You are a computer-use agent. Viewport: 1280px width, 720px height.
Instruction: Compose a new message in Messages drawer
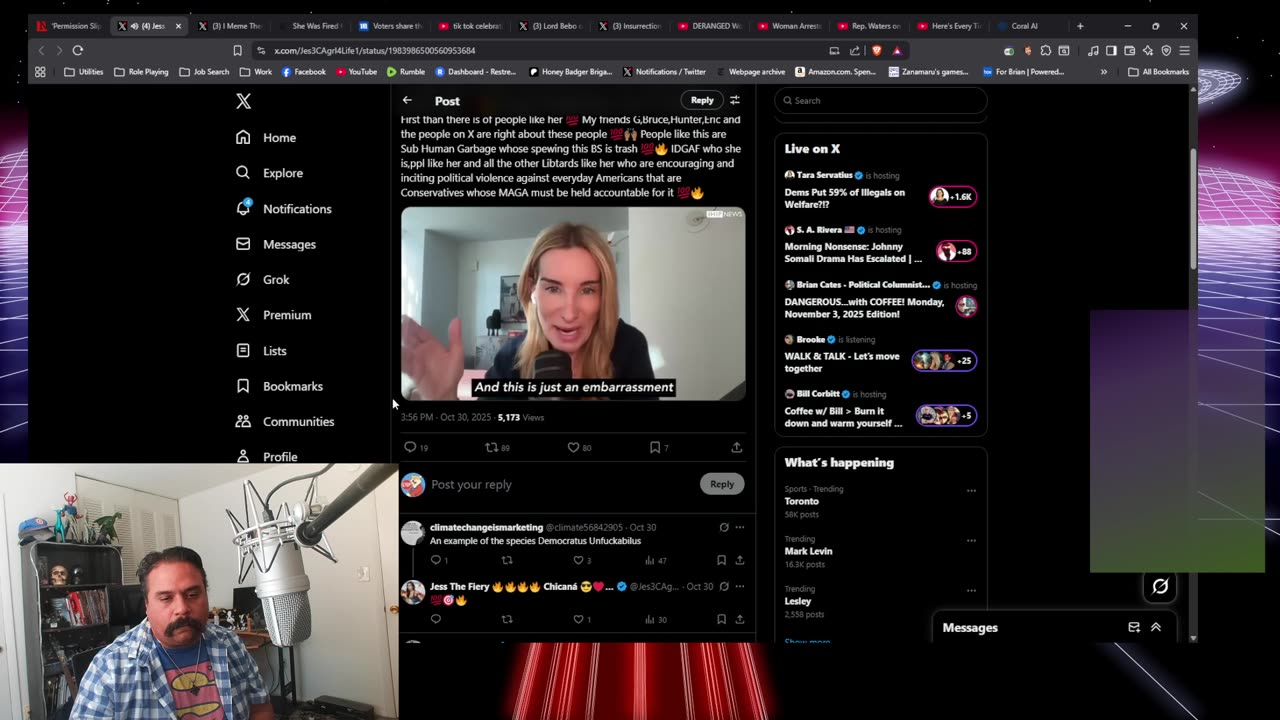click(x=1134, y=627)
